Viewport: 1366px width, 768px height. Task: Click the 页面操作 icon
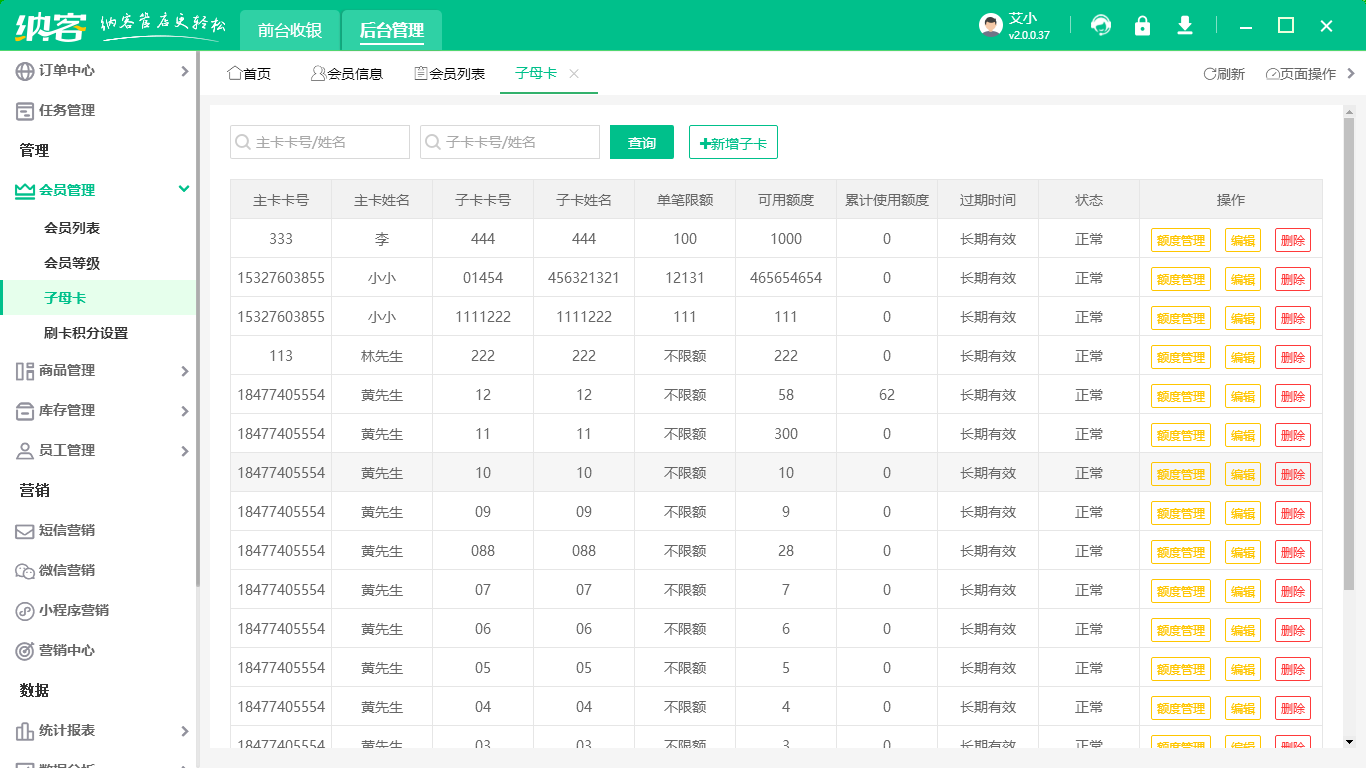coord(1272,74)
